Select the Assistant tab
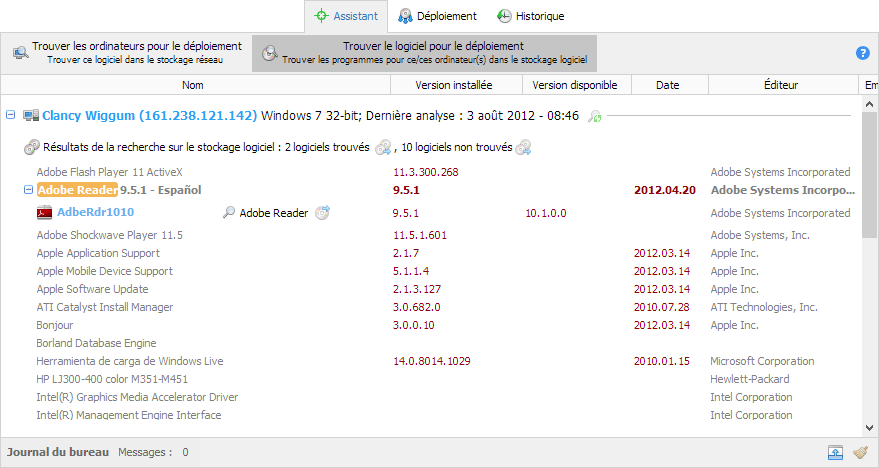 click(x=346, y=16)
